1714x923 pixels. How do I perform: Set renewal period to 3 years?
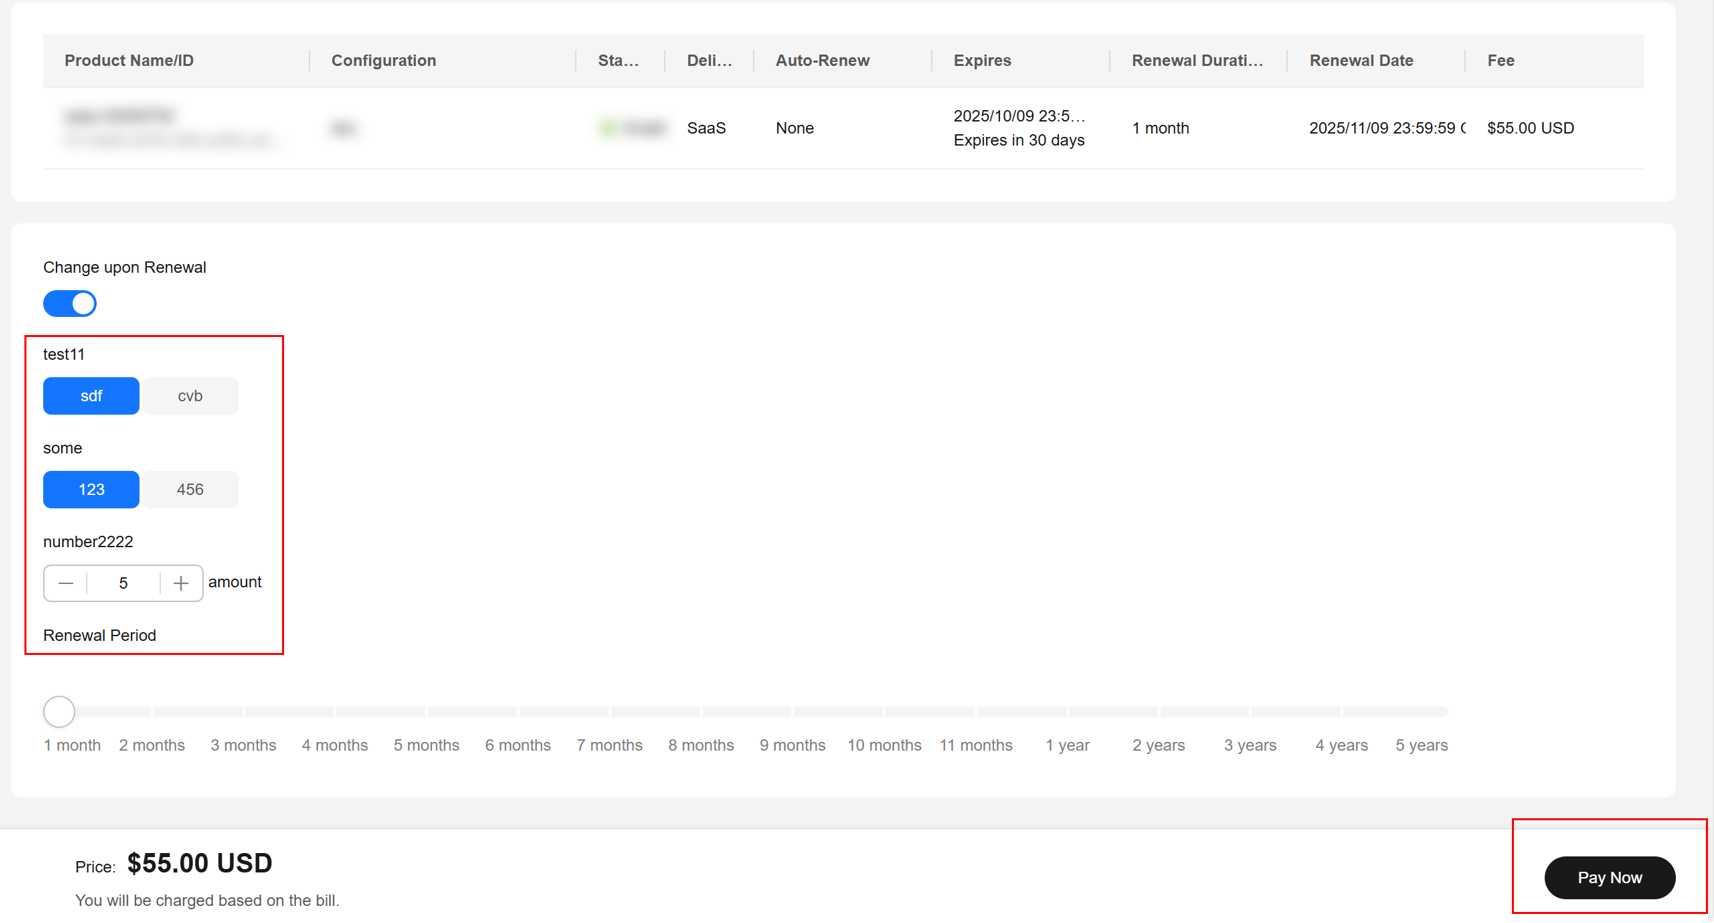pyautogui.click(x=1250, y=745)
